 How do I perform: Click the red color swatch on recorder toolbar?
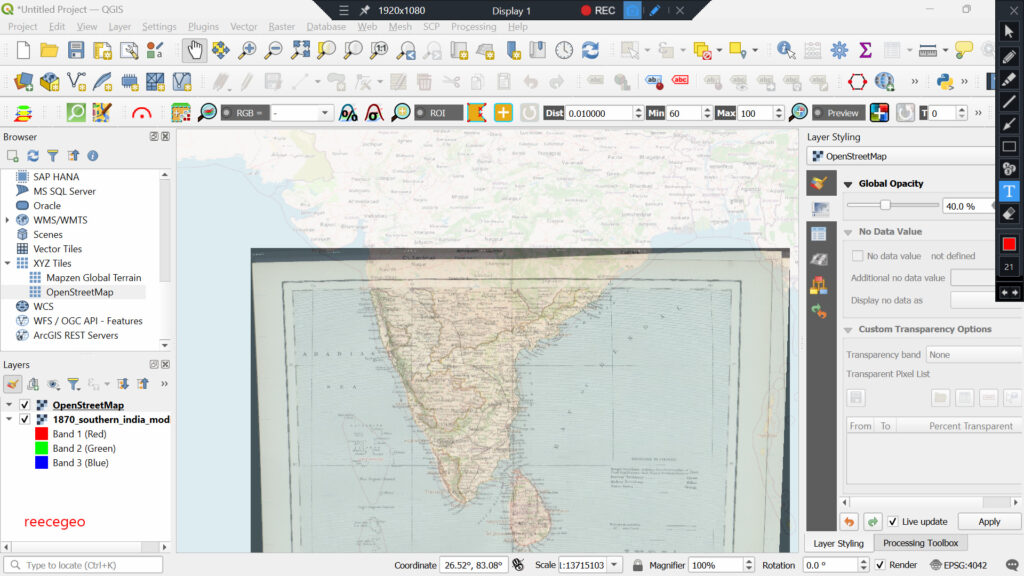click(x=1009, y=244)
